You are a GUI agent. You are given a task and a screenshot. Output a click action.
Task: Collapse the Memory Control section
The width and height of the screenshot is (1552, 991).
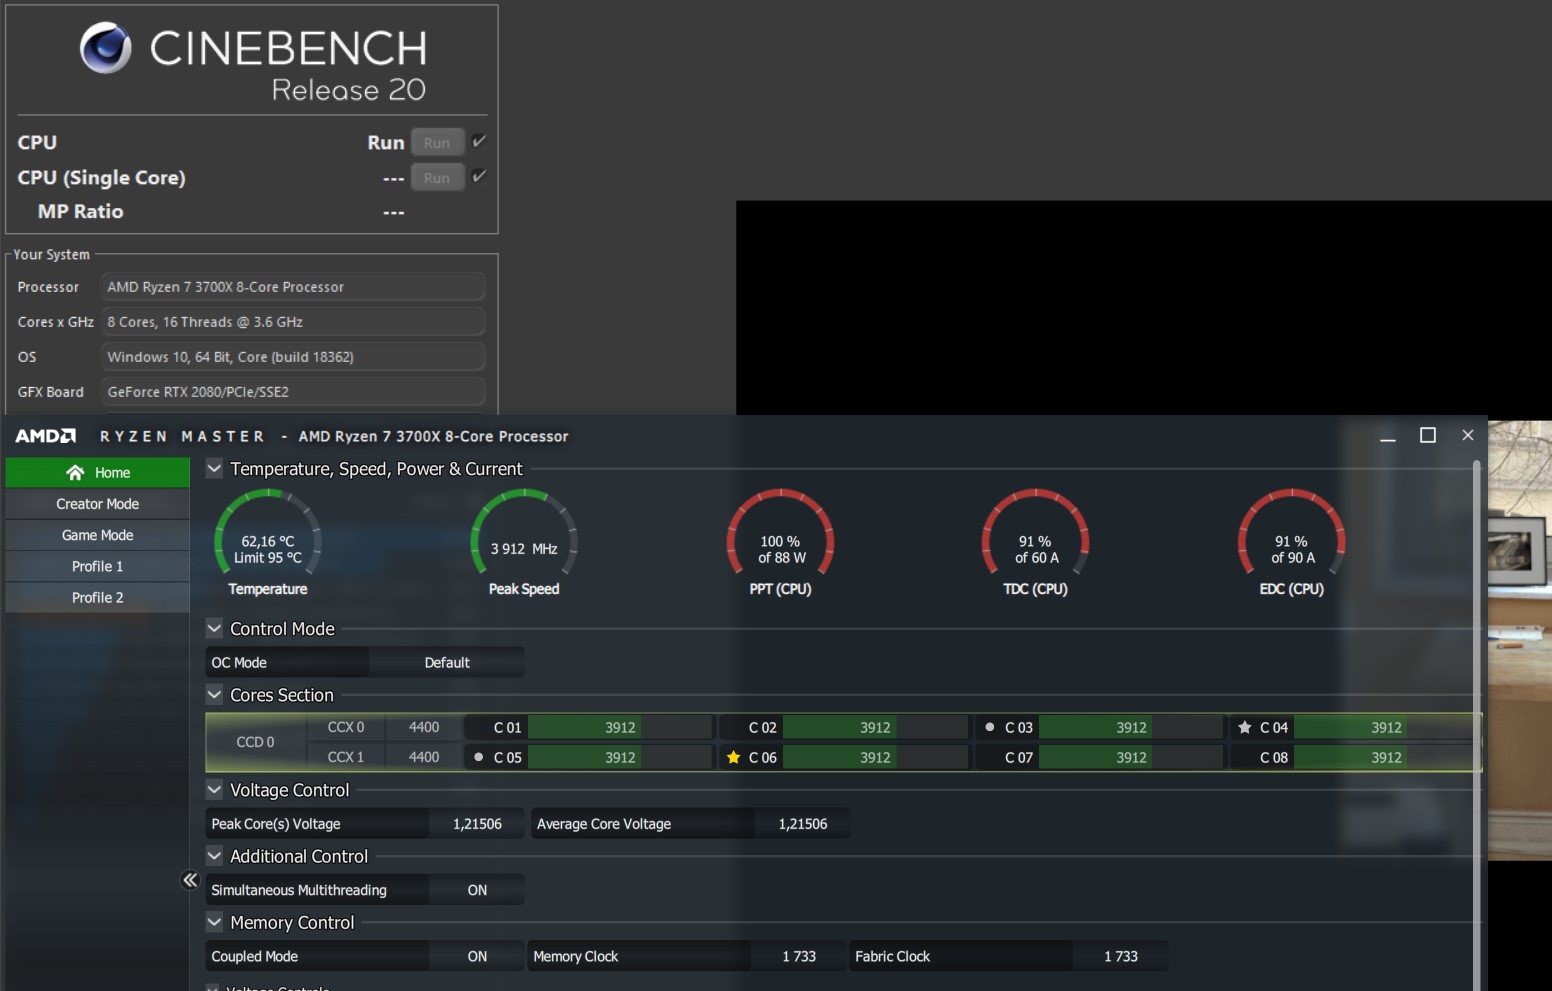point(214,922)
